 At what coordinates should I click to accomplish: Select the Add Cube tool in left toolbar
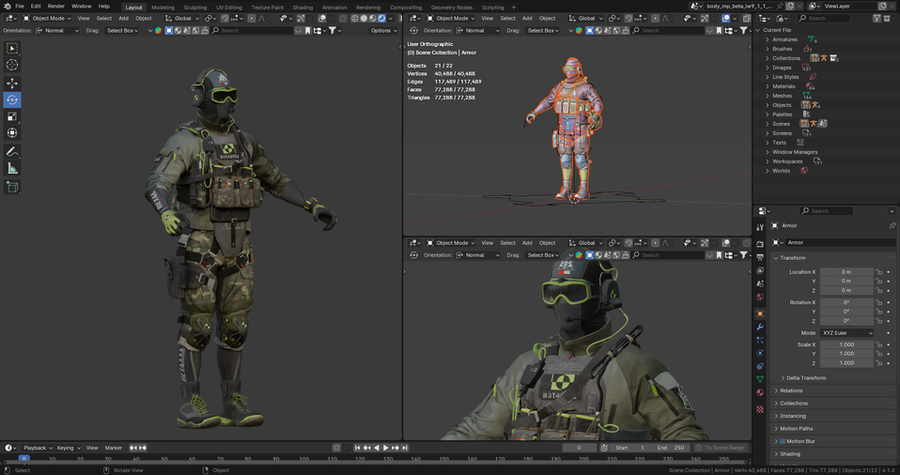click(12, 186)
